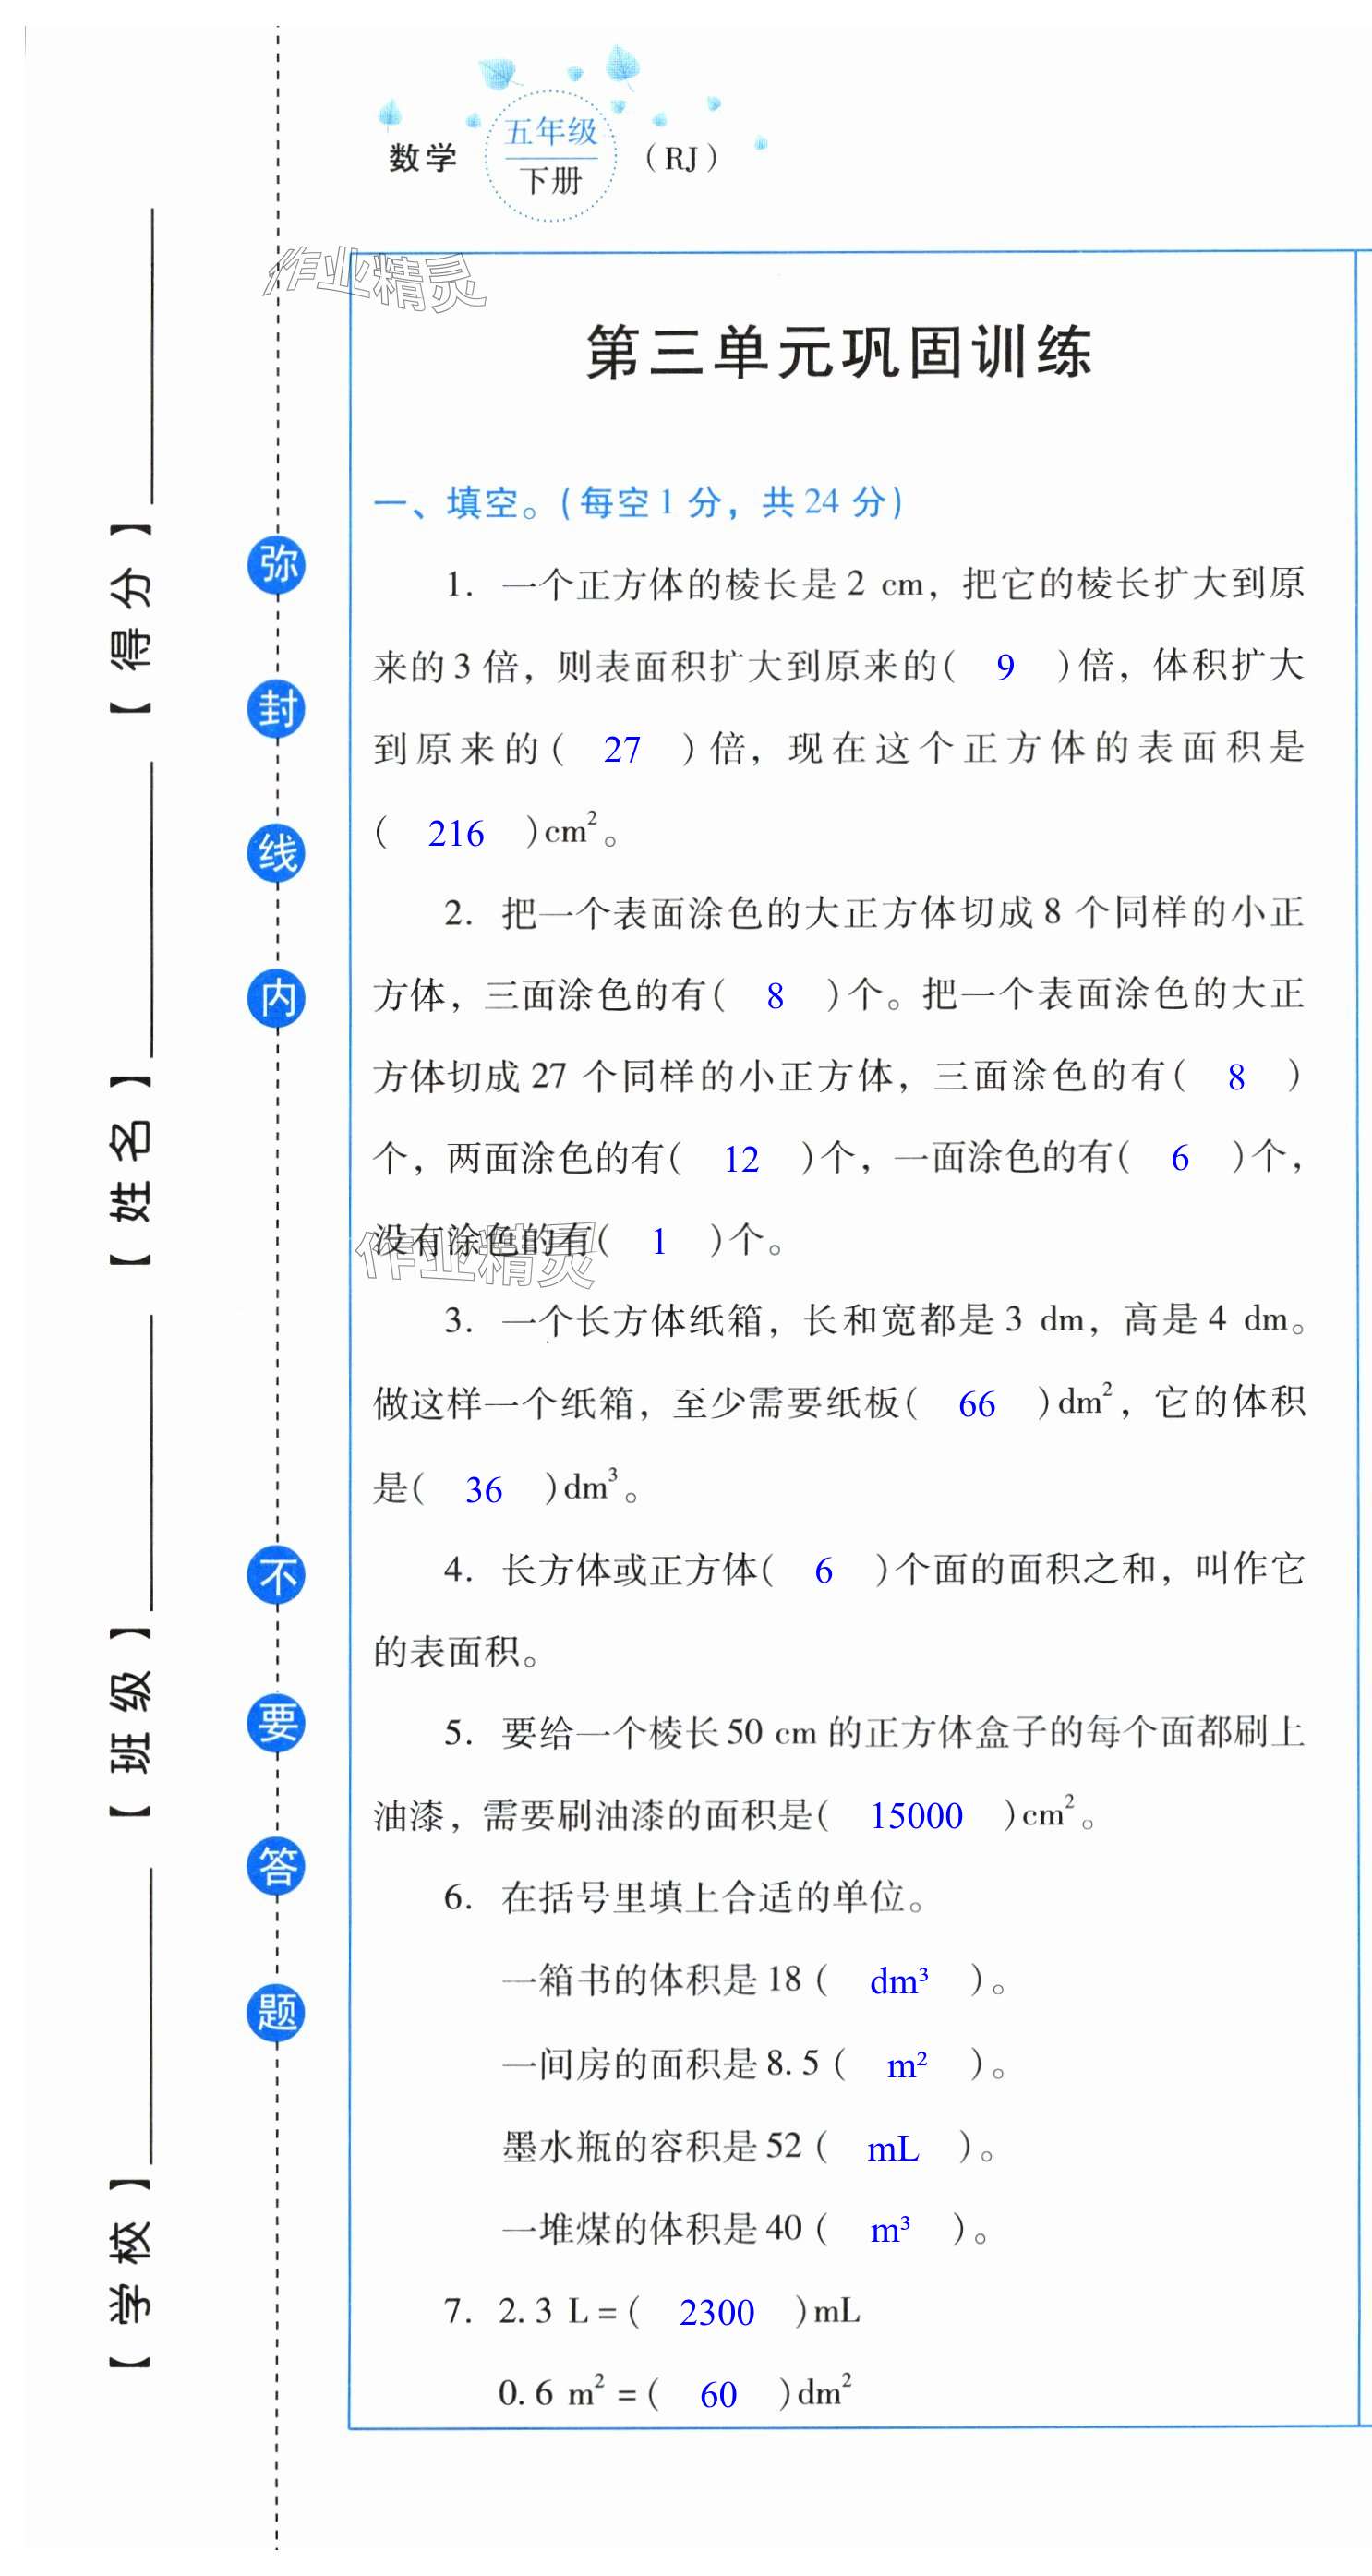Click the 五年级下册 dotted circle badge
Viewport: 1372px width, 2576px height.
pos(550,156)
